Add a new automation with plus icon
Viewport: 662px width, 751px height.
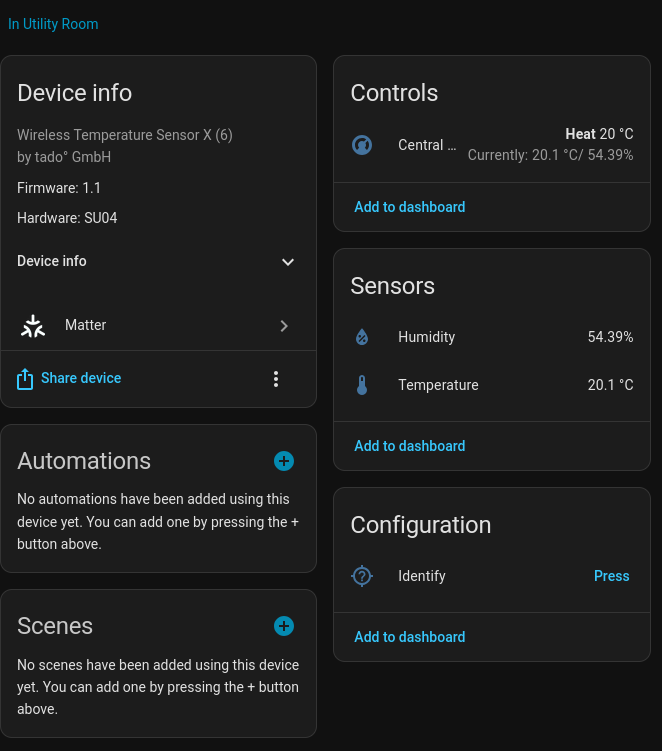[284, 461]
